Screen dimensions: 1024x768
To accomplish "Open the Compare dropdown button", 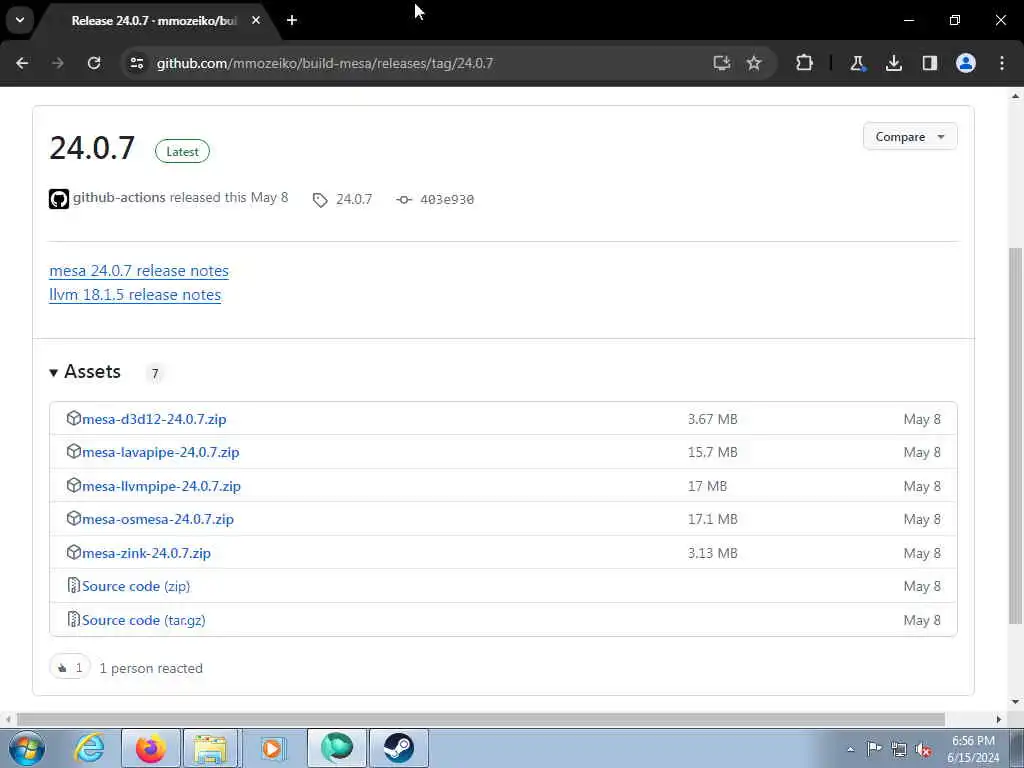I will pos(910,136).
